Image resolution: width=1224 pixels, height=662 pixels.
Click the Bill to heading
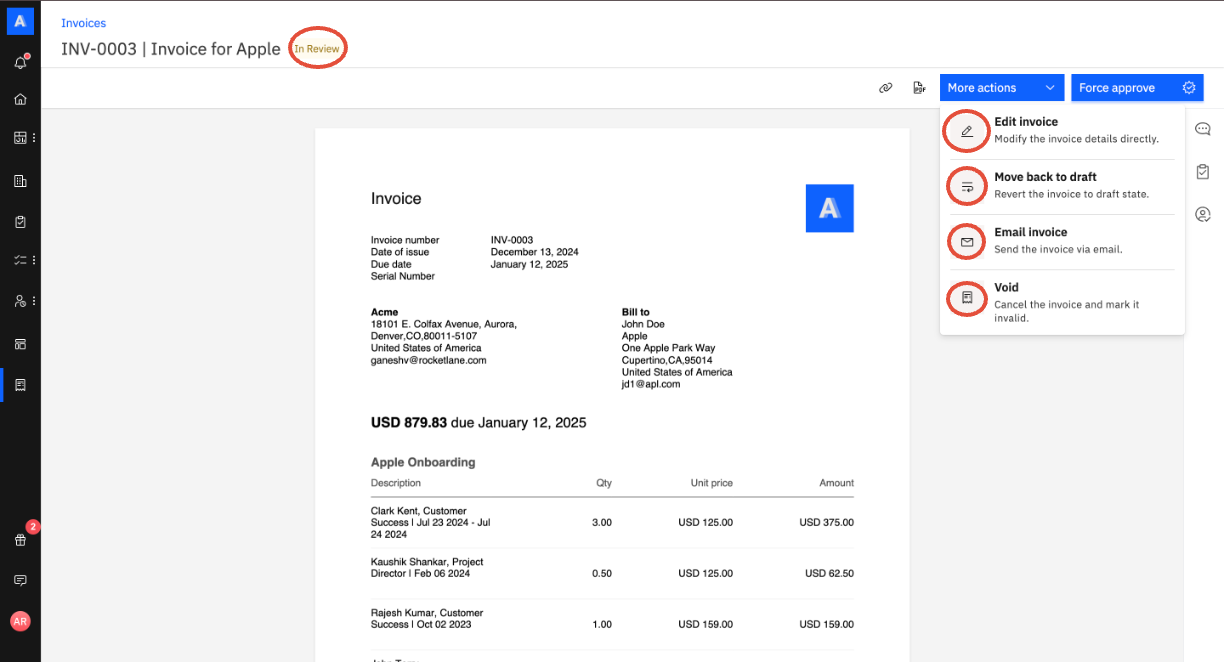coord(636,312)
